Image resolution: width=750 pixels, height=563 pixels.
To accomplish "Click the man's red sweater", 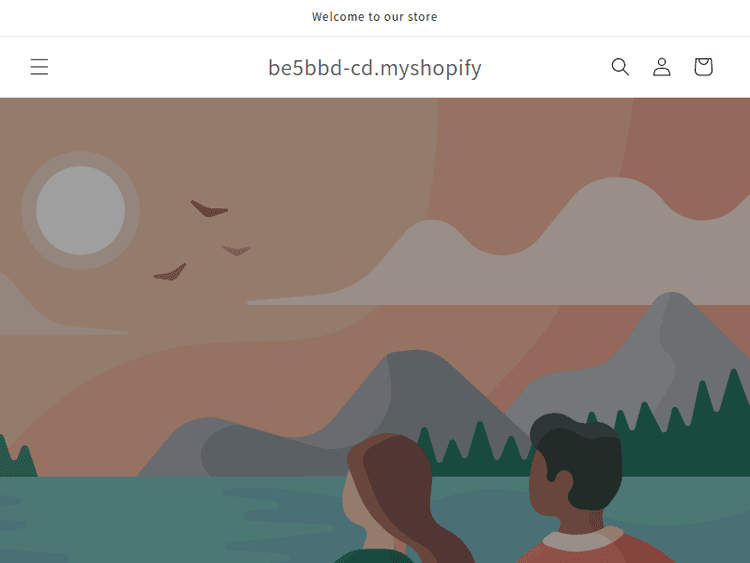I will point(593,549).
